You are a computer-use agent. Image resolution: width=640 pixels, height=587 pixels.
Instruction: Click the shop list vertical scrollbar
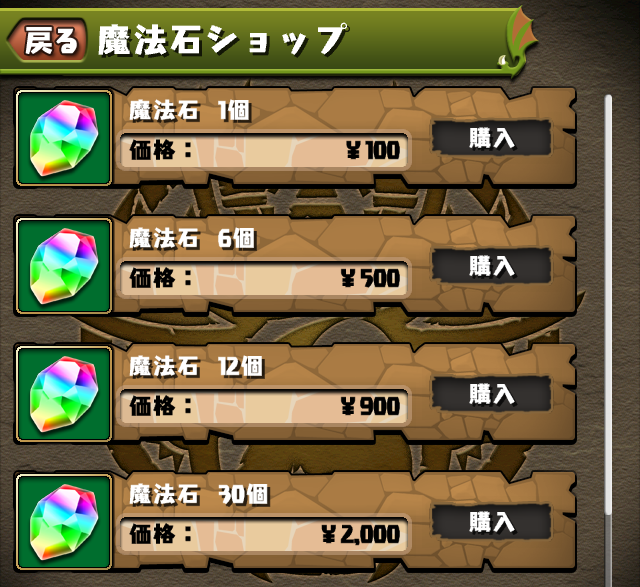[609, 339]
